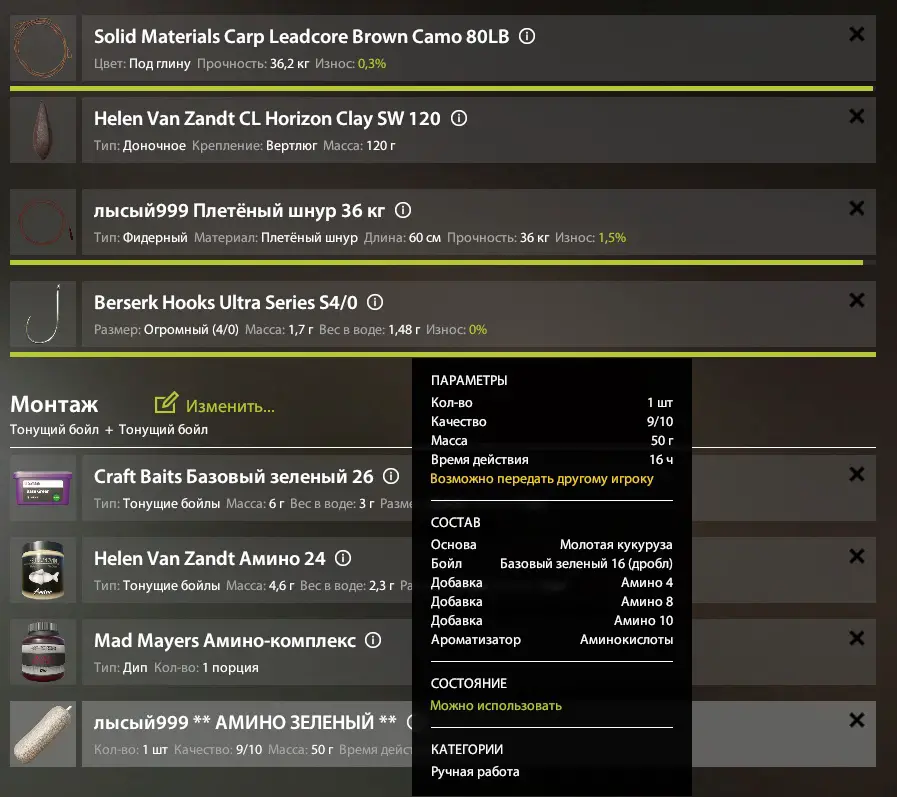Open info for лысый999 Плетёный шнур 36 кг
The width and height of the screenshot is (897, 797).
[403, 211]
